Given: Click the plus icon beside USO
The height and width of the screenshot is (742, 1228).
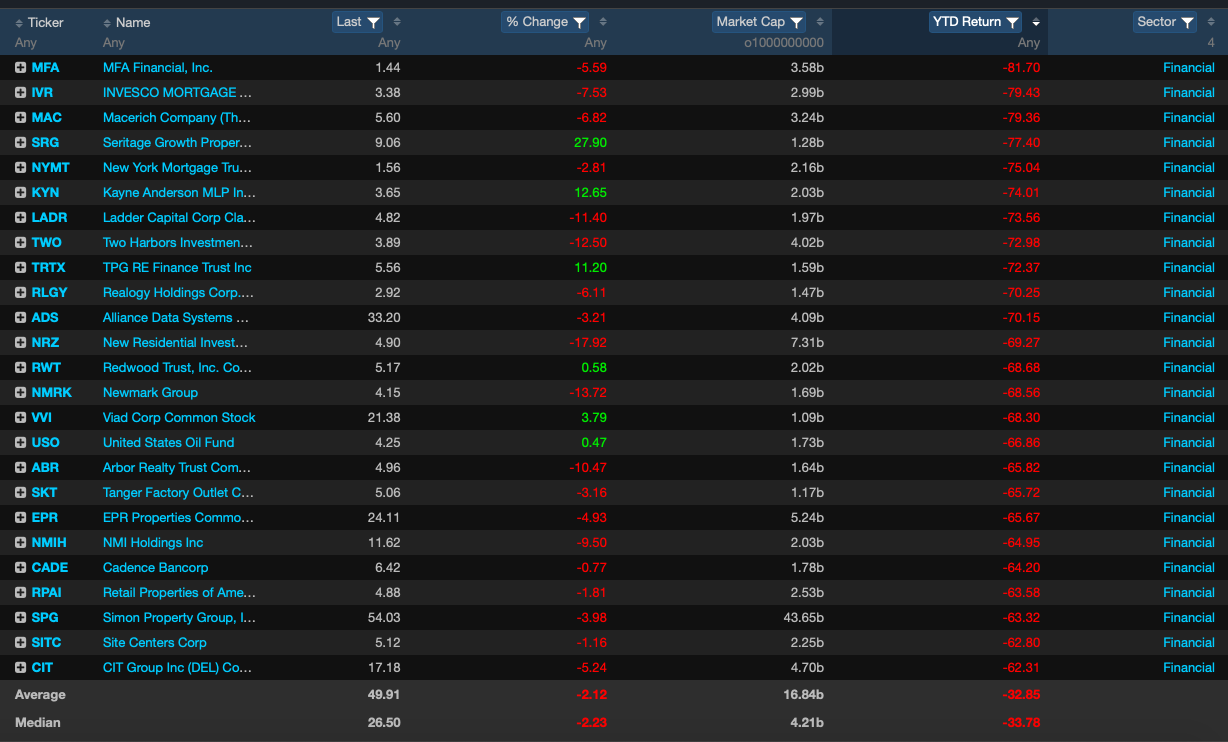Looking at the screenshot, I should pos(20,442).
